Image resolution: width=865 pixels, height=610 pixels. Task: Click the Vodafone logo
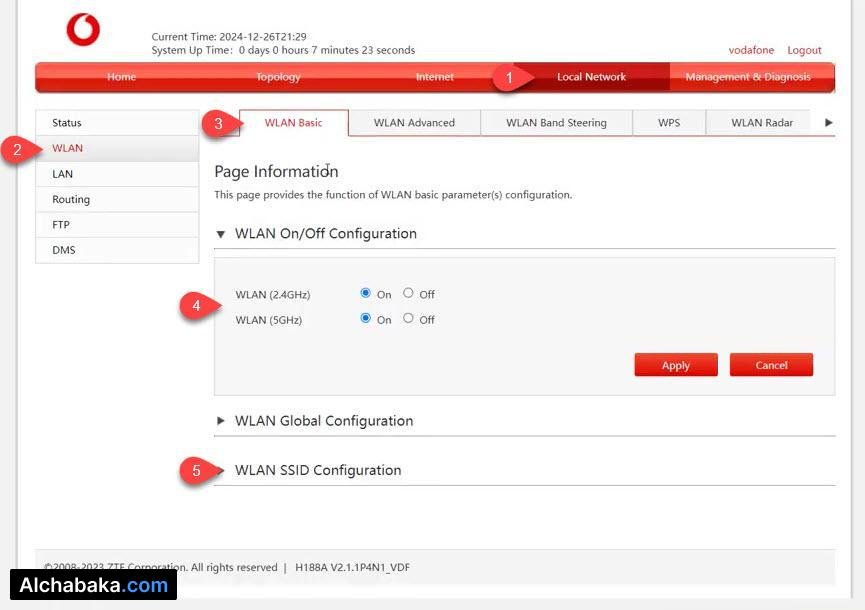click(84, 30)
